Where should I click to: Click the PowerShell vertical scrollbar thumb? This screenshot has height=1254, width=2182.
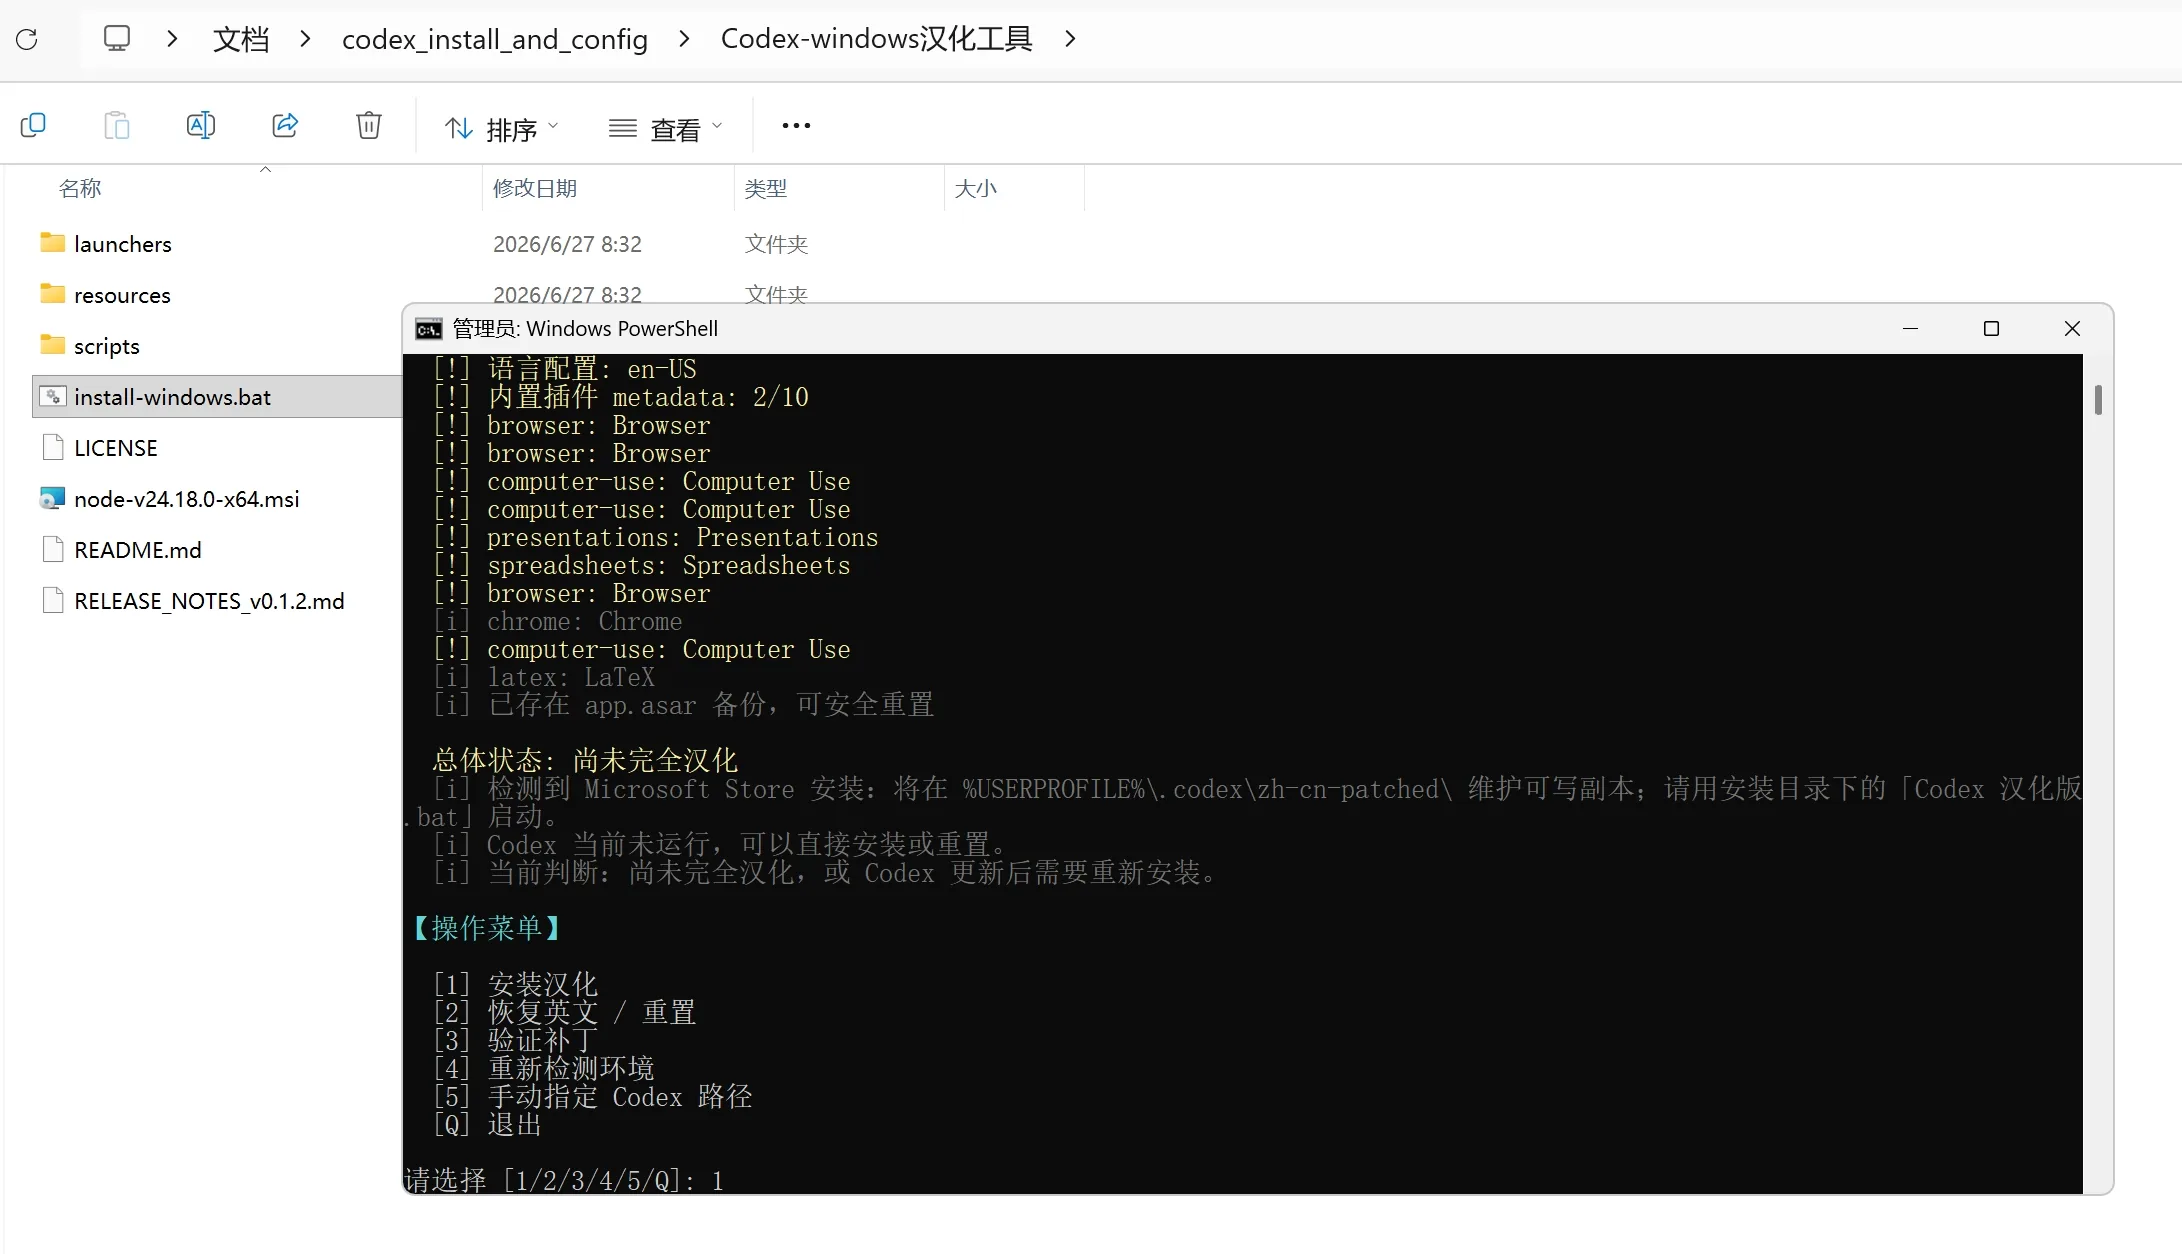(2098, 400)
